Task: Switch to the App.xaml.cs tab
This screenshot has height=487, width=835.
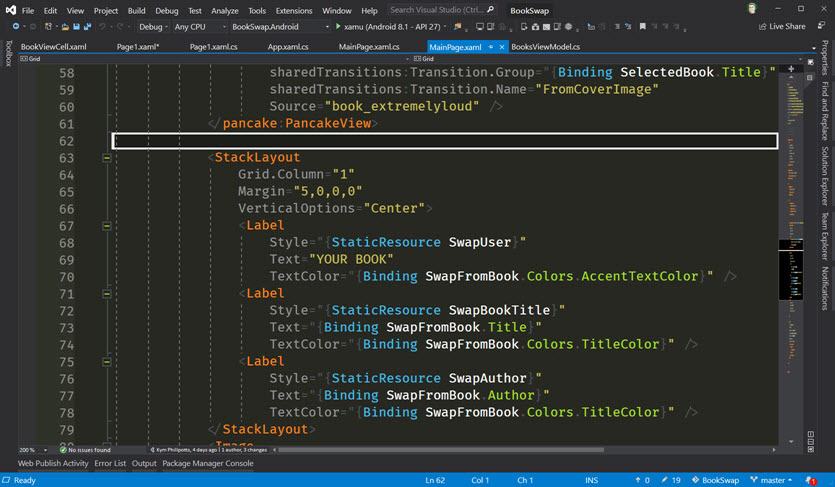Action: 288,47
